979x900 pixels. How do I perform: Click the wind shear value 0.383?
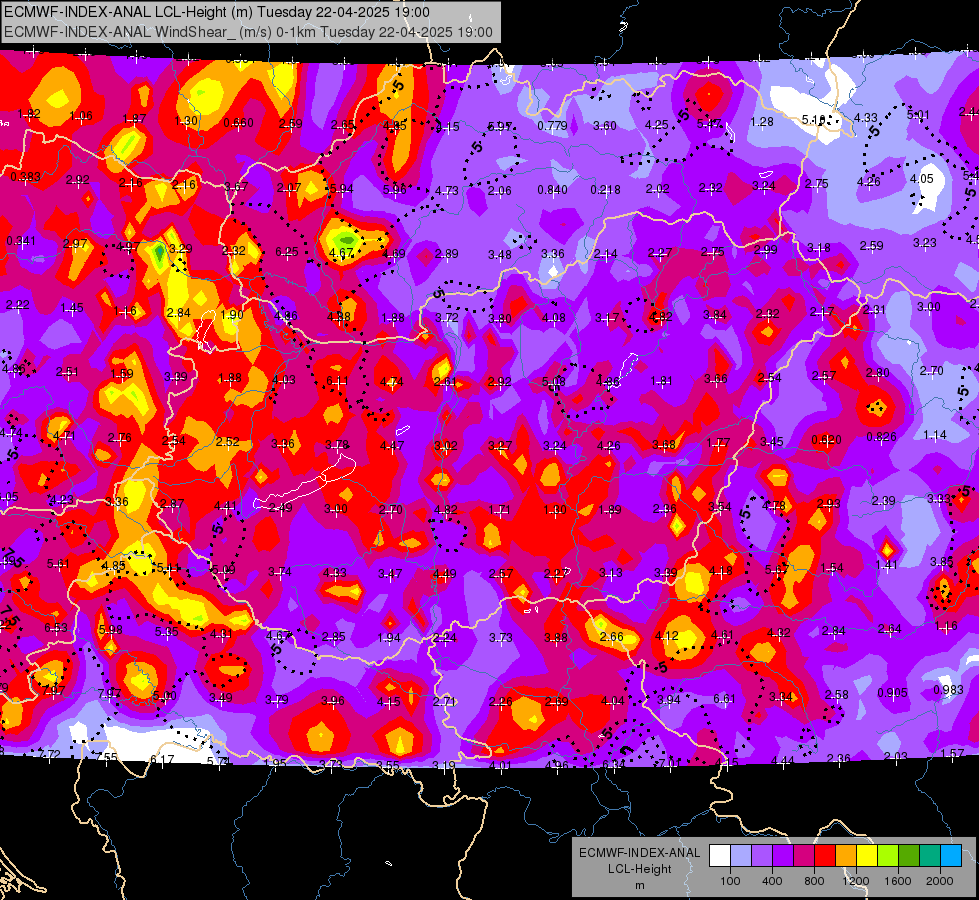[x=26, y=177]
